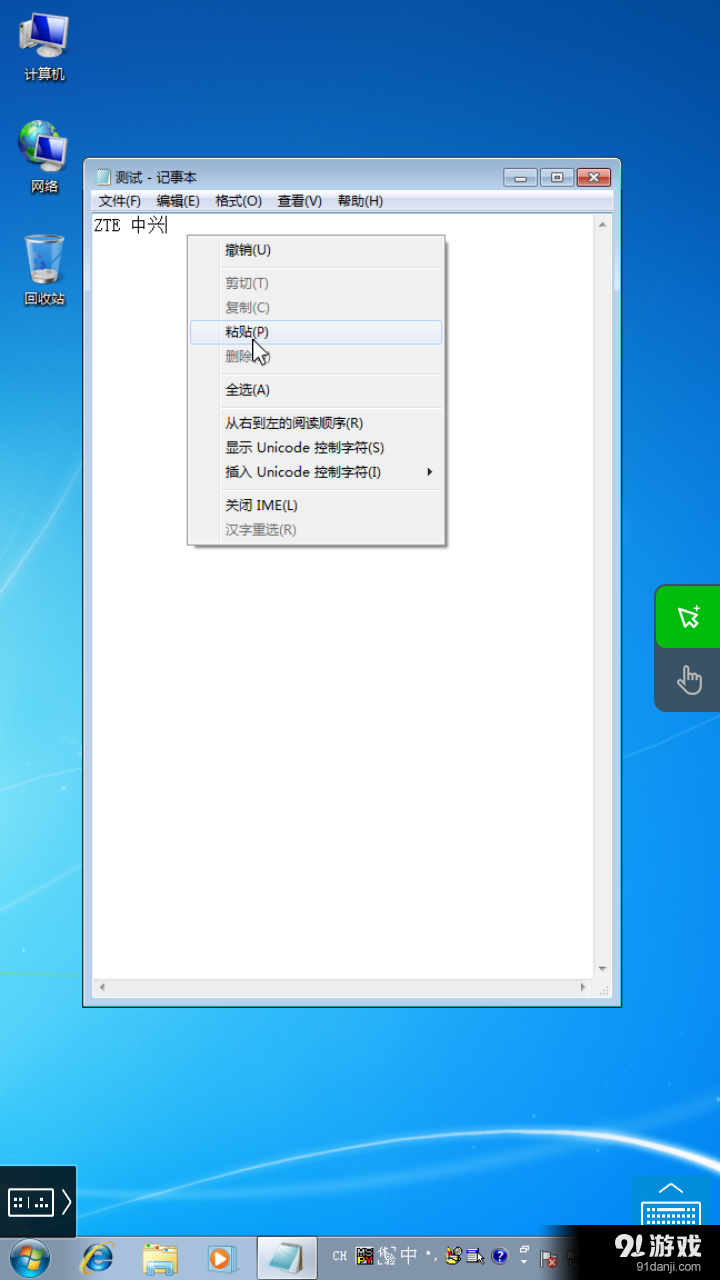Click the vertical scrollbar up arrow
This screenshot has width=720, height=1280.
[x=602, y=224]
